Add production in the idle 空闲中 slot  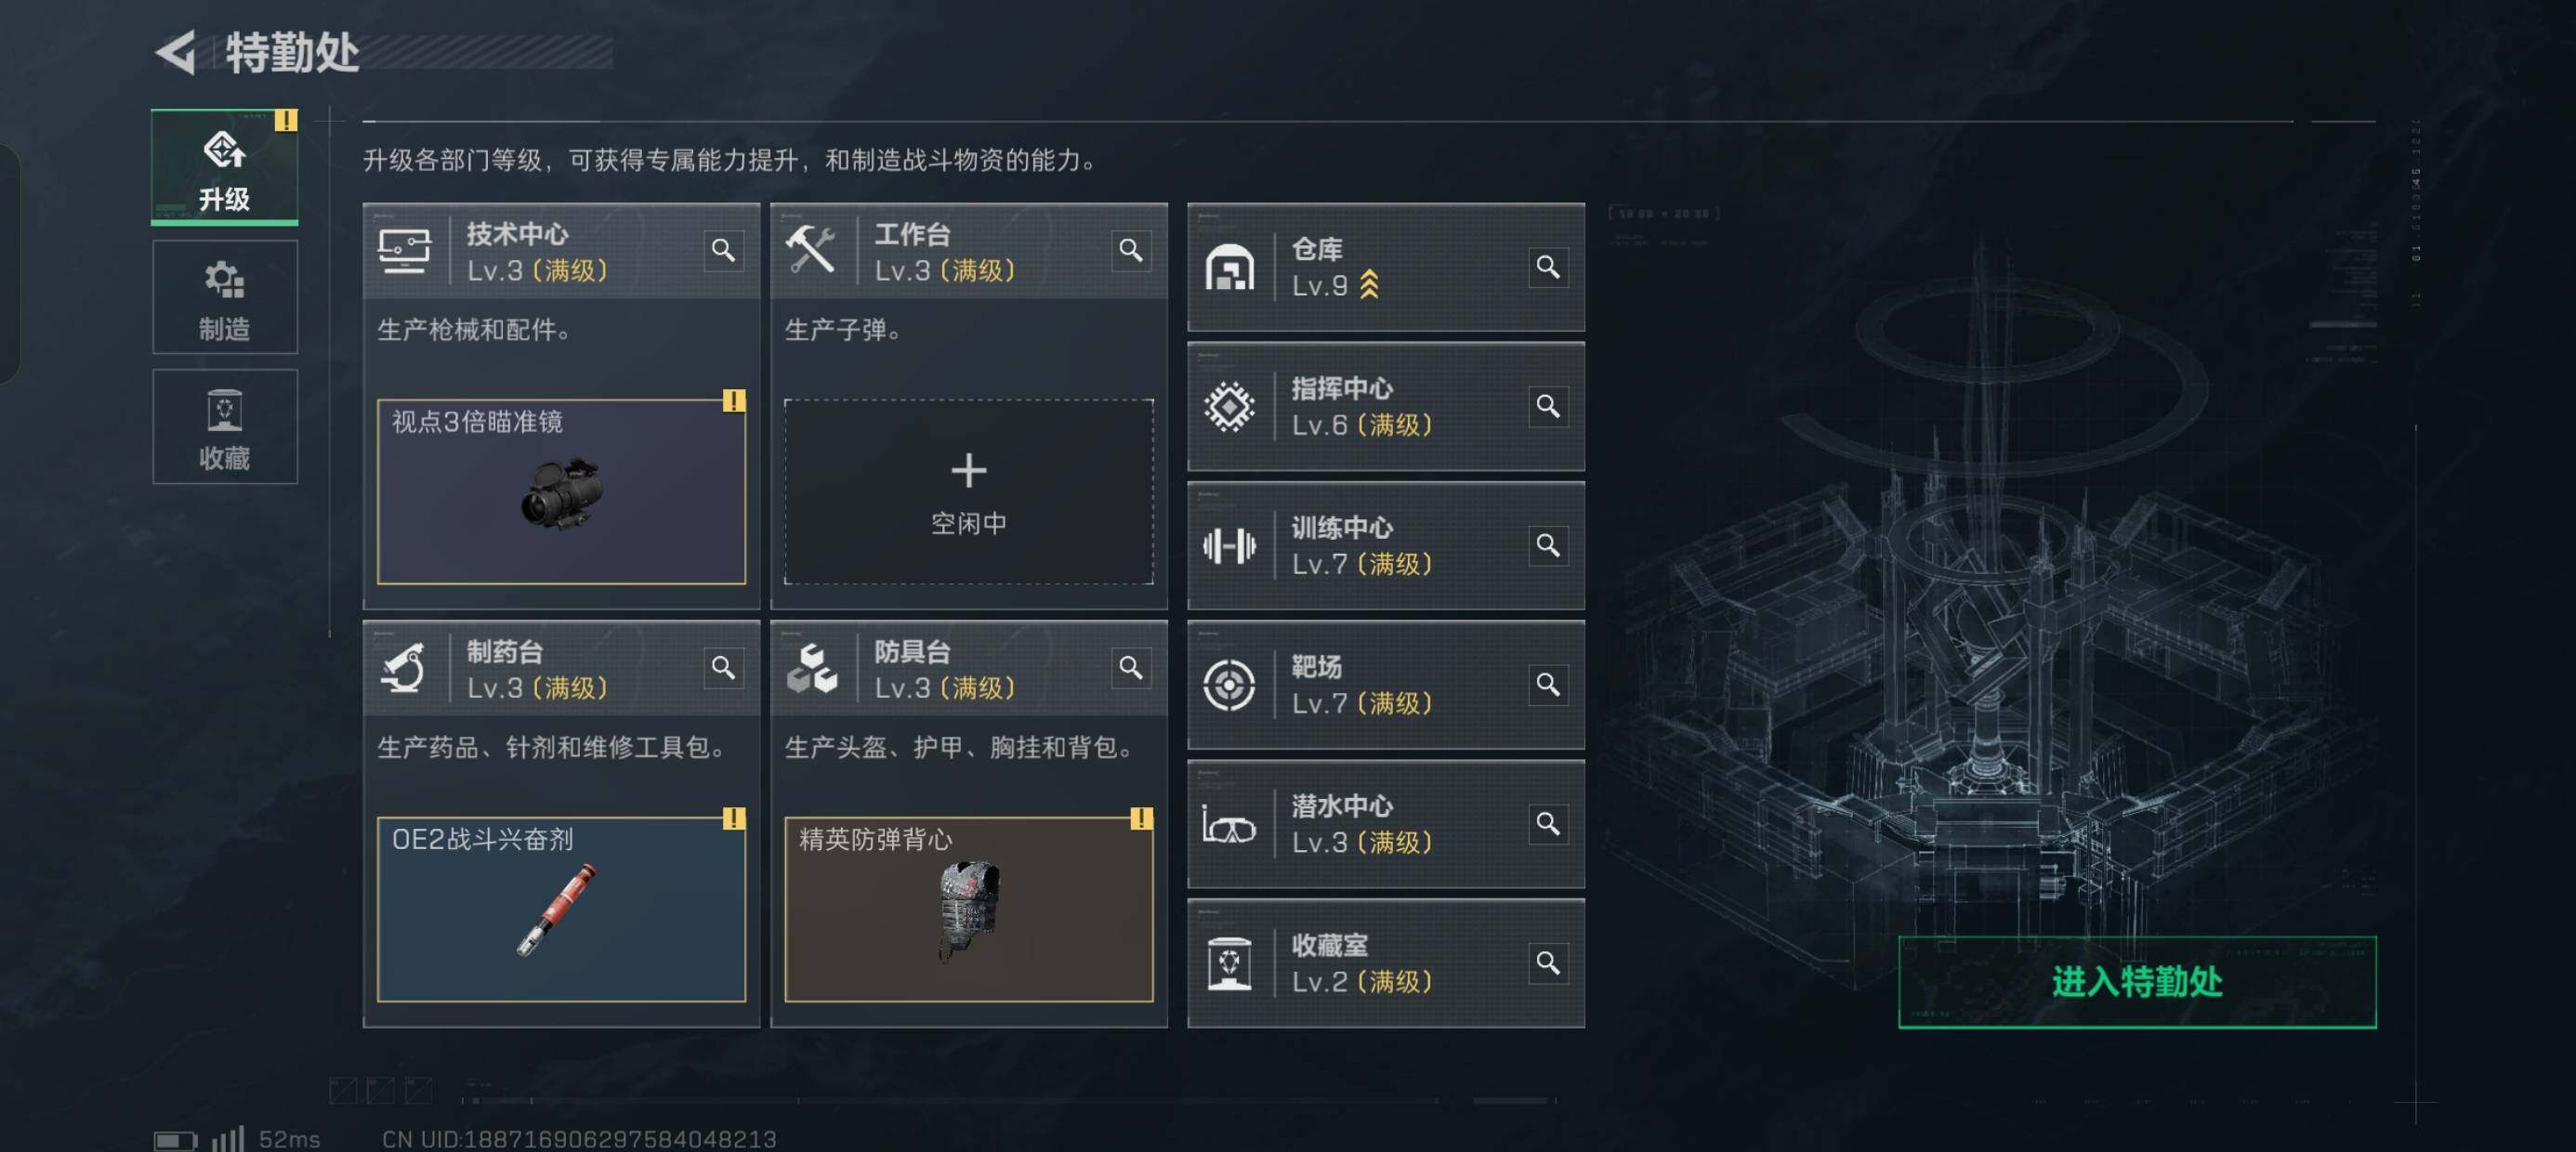[x=968, y=492]
